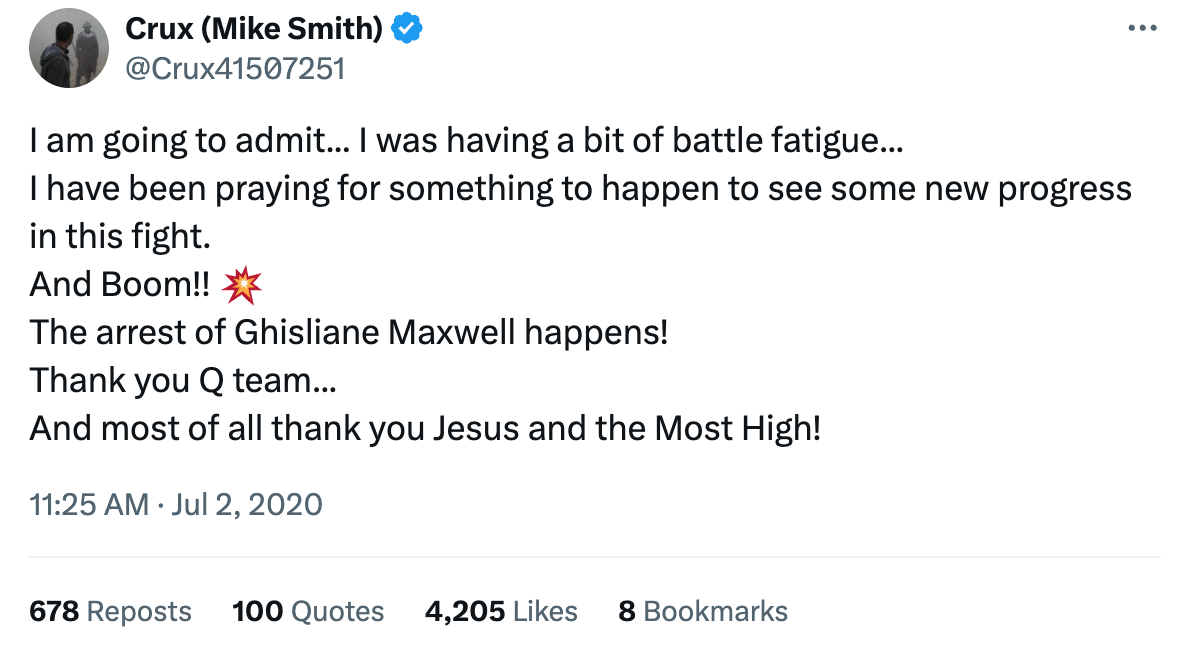The height and width of the screenshot is (654, 1184).
Task: View the 100 Quotes of this tweet
Action: 307,611
